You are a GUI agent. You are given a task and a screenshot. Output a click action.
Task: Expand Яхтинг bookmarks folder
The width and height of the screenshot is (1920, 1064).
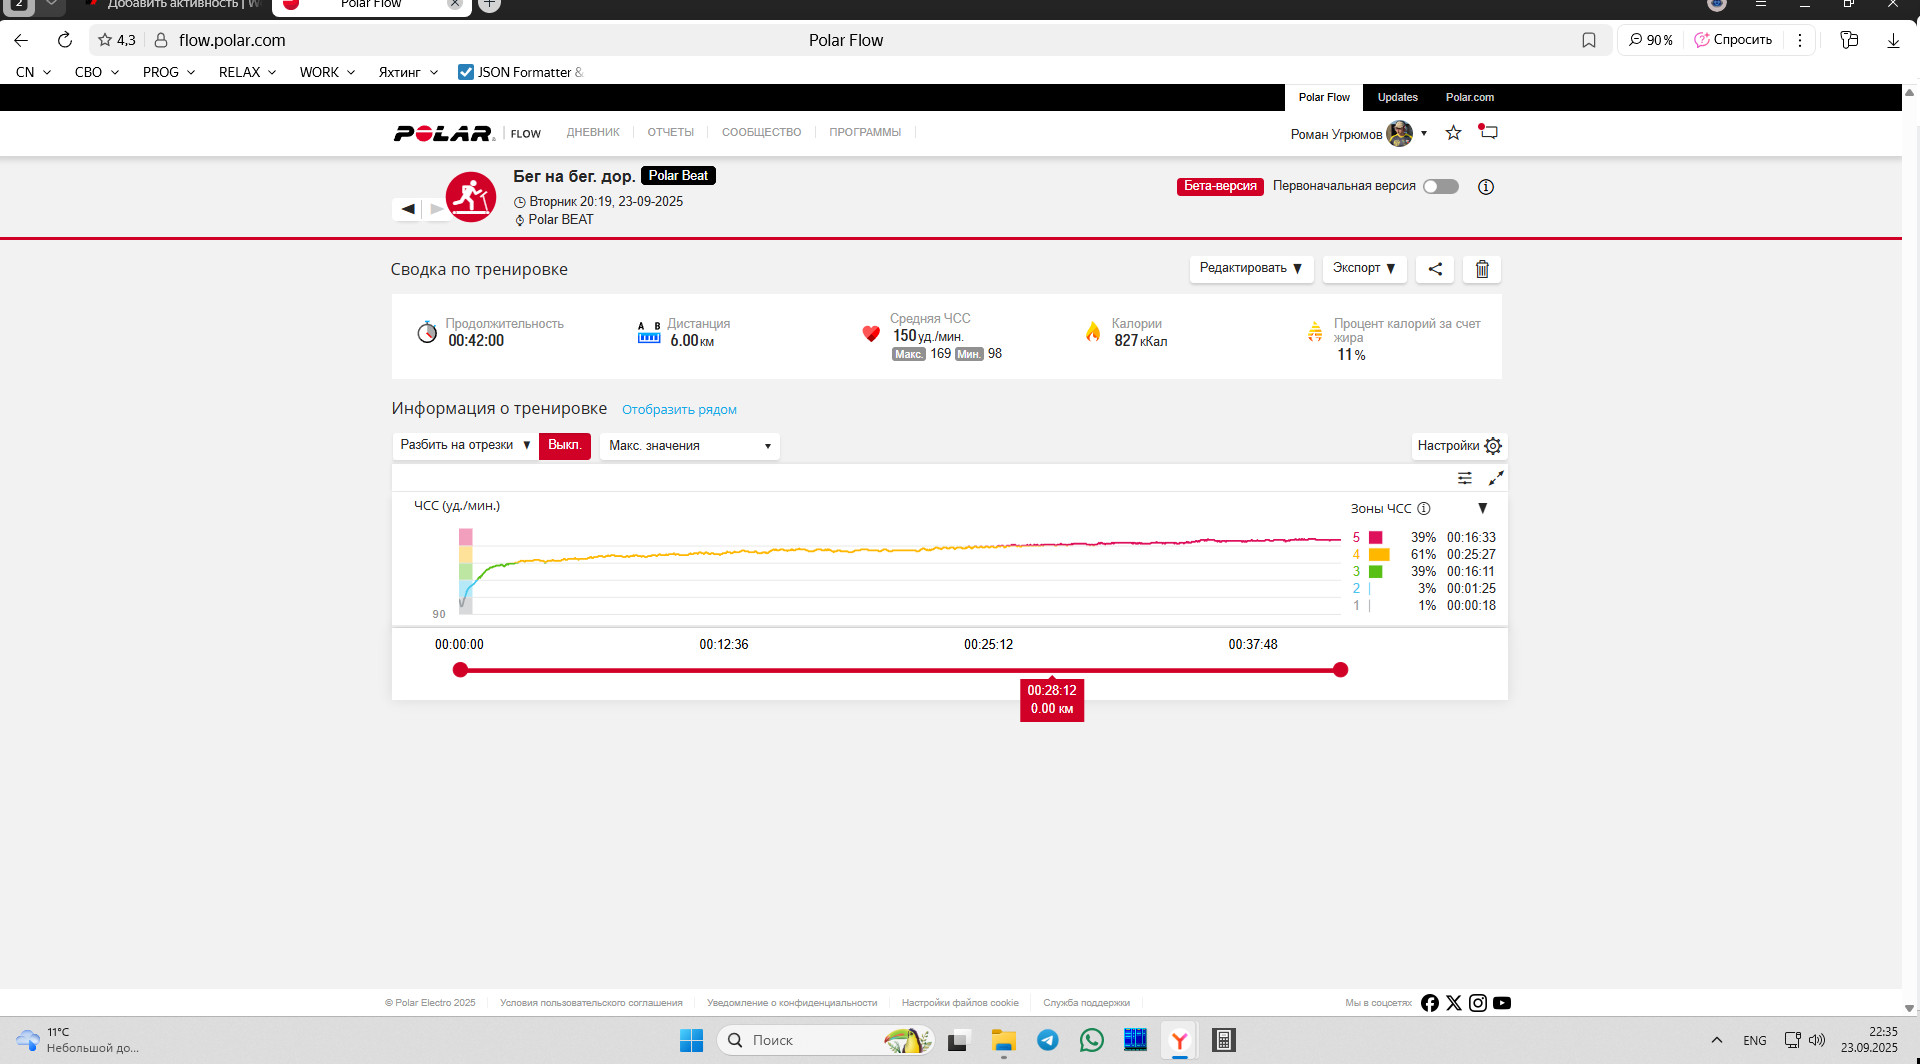pos(408,72)
